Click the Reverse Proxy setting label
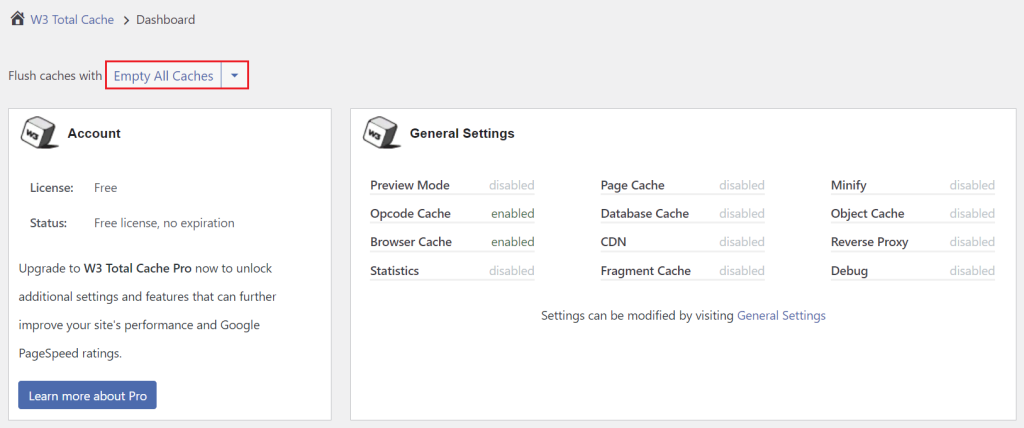The image size is (1024, 428). (869, 242)
